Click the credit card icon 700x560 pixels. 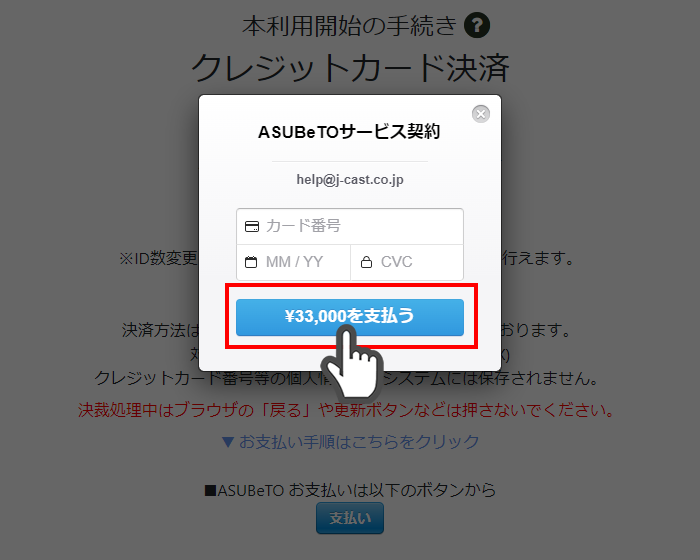pos(252,226)
